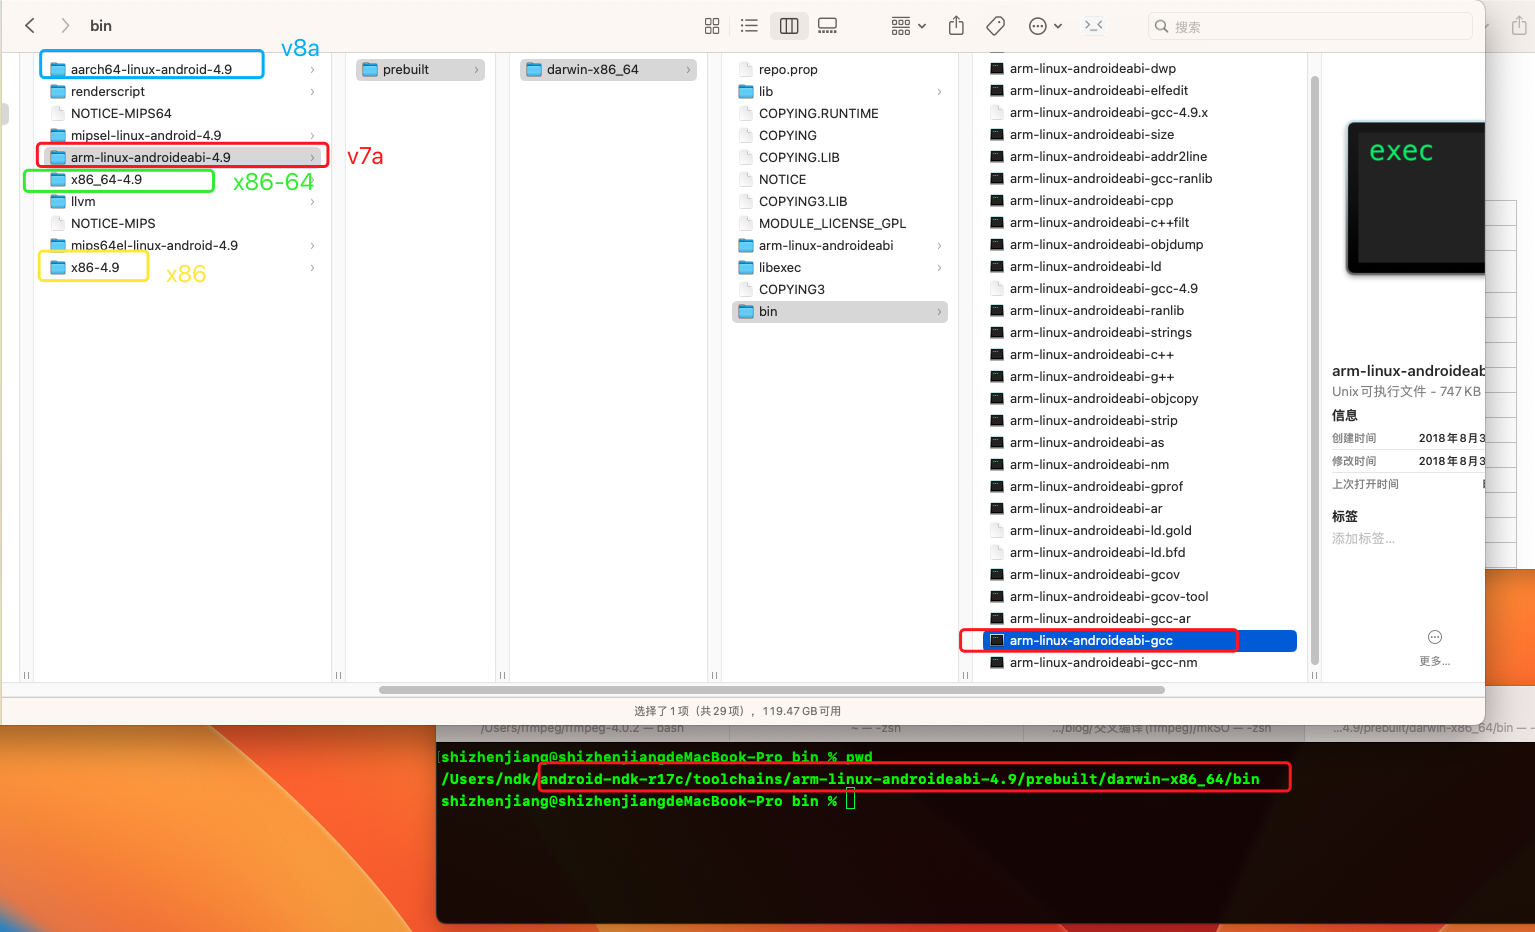Select the highlighted arm-linux-androideabi-gcc file
Viewport: 1535px width, 932px height.
tap(1140, 640)
